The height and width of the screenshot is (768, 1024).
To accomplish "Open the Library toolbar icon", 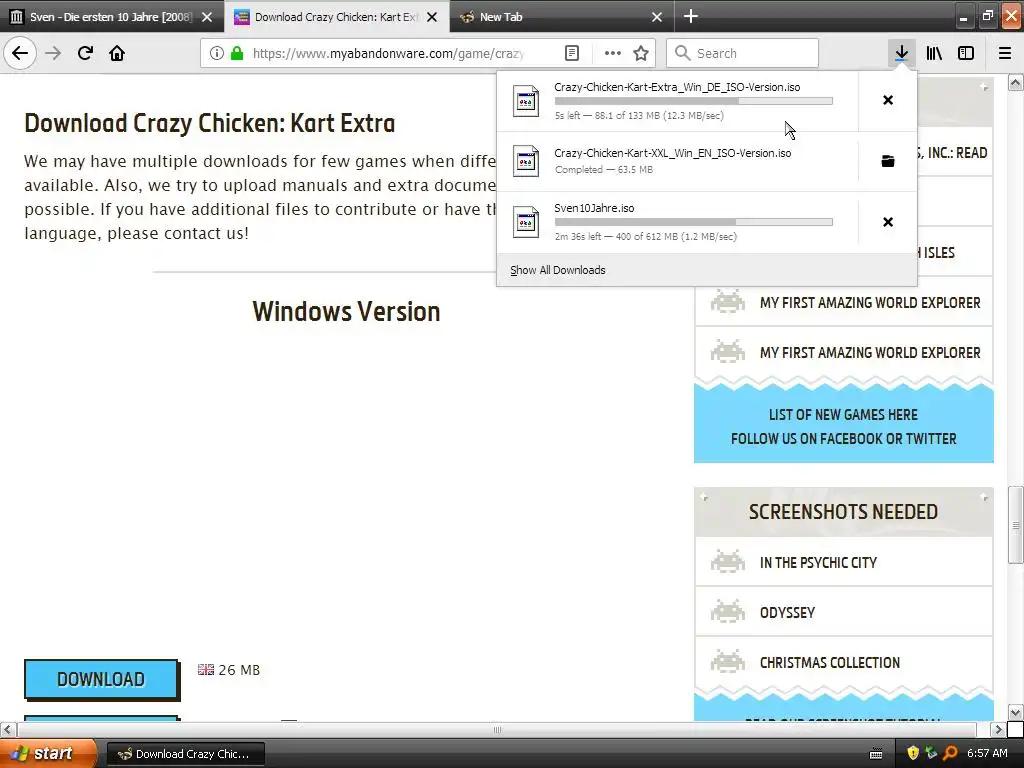I will (x=934, y=53).
